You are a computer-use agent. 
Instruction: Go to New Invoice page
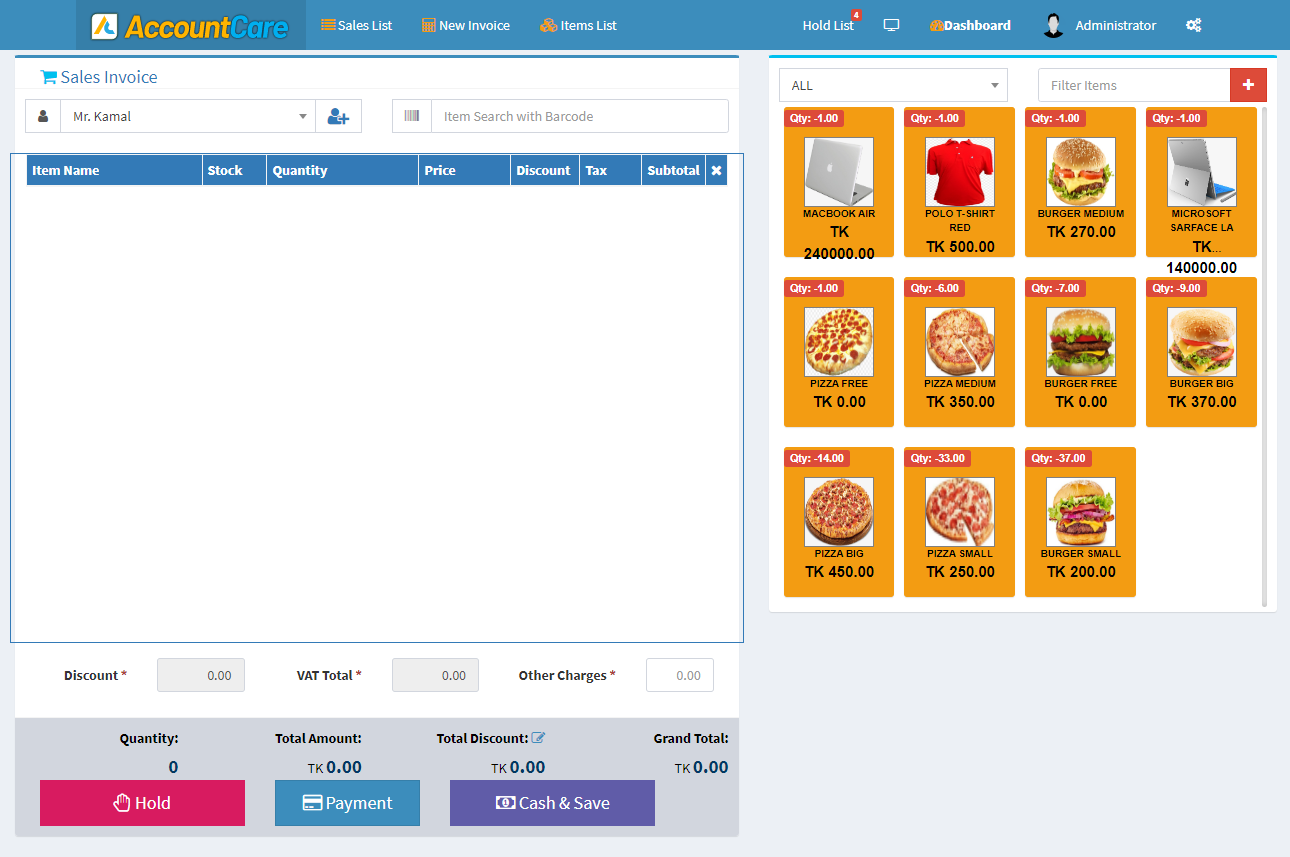[x=465, y=25]
